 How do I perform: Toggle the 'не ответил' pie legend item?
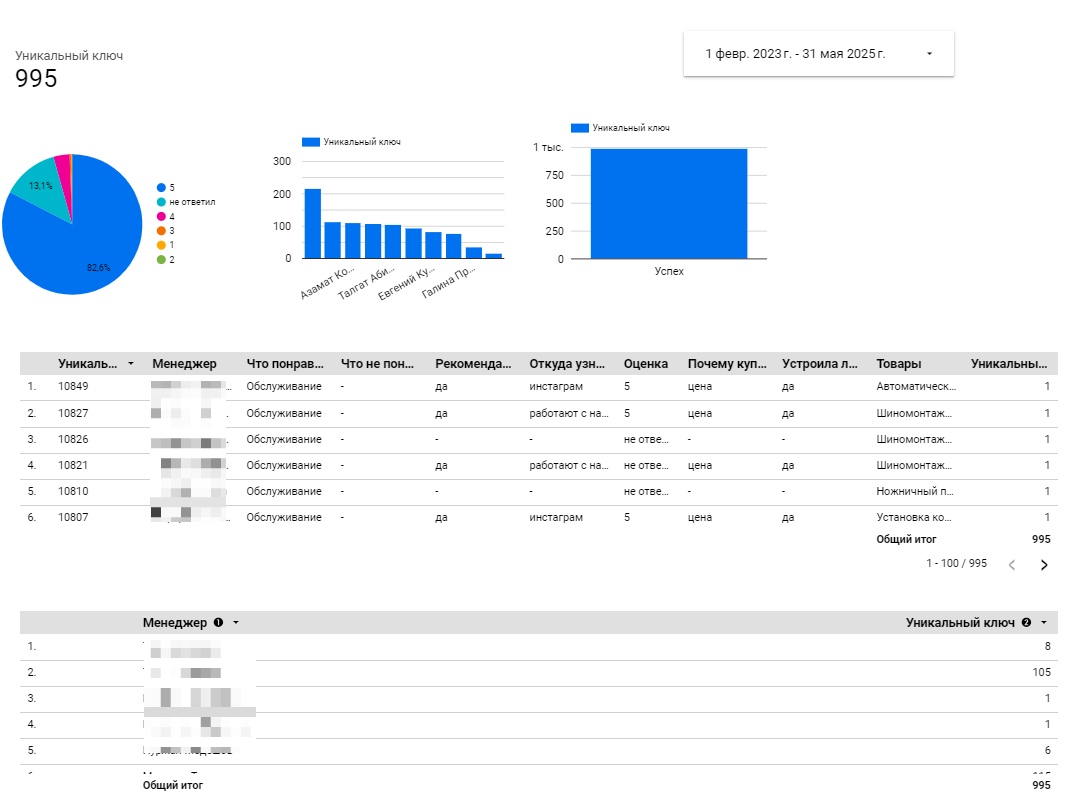(192, 202)
